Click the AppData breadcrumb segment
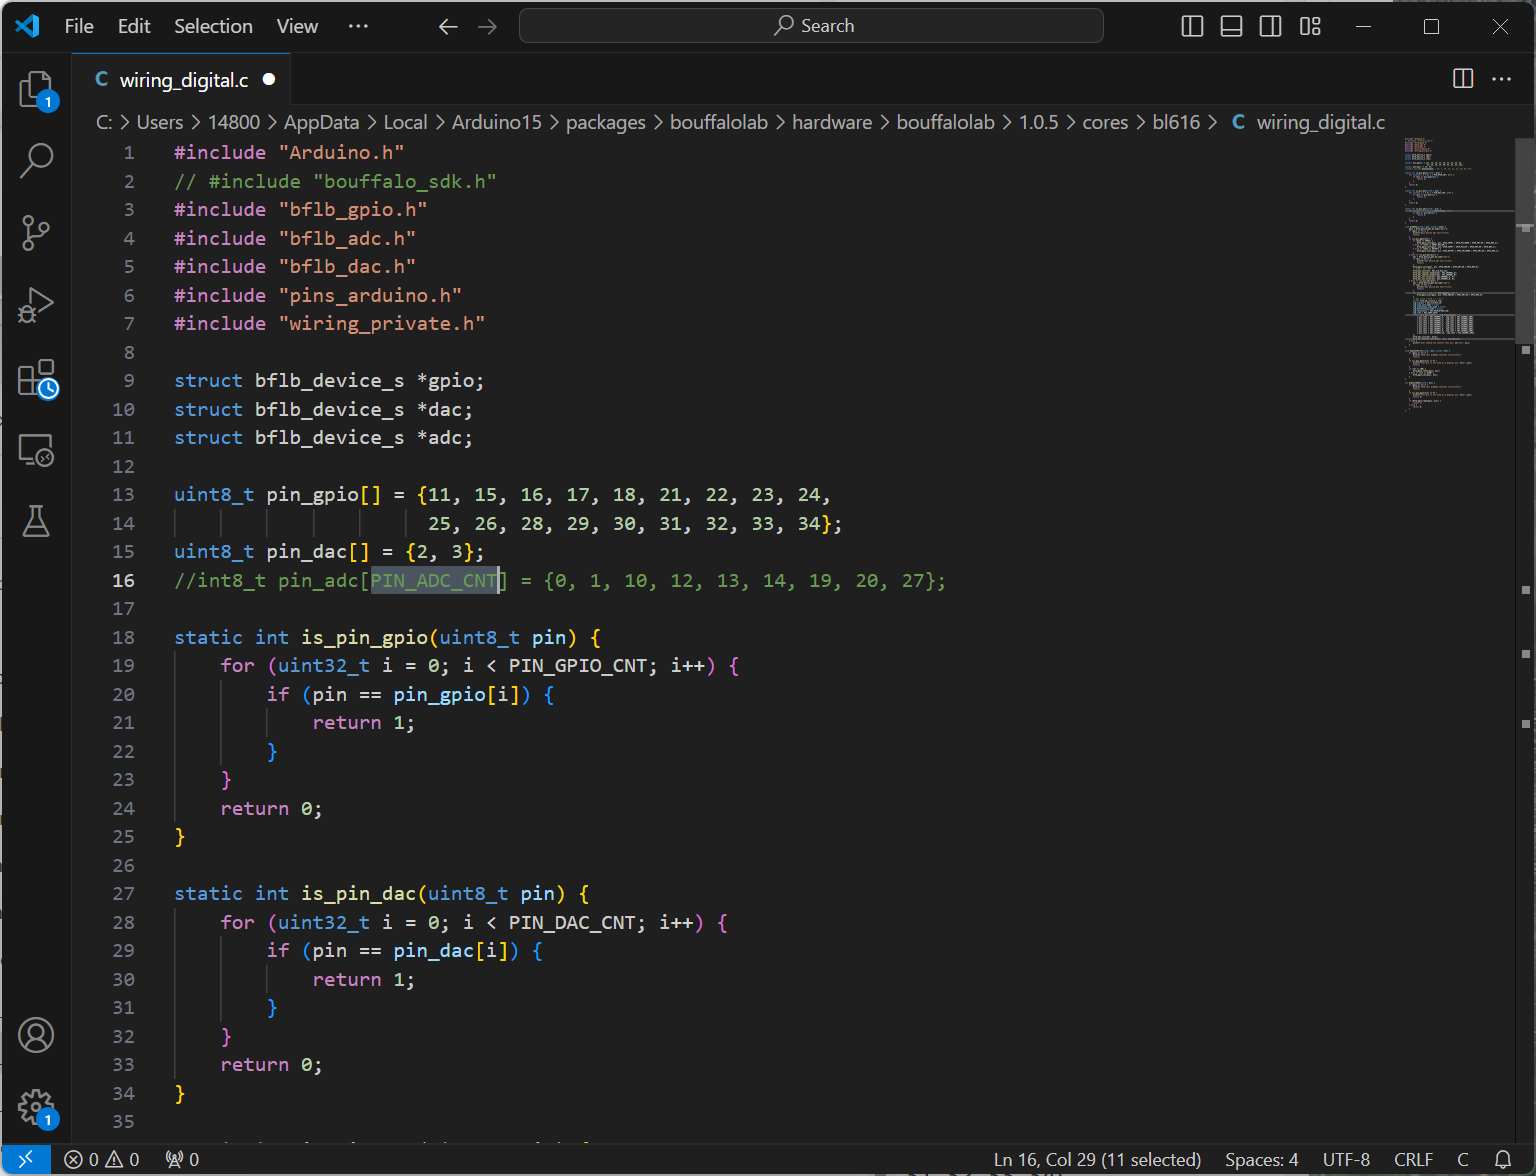This screenshot has height=1176, width=1536. 321,122
